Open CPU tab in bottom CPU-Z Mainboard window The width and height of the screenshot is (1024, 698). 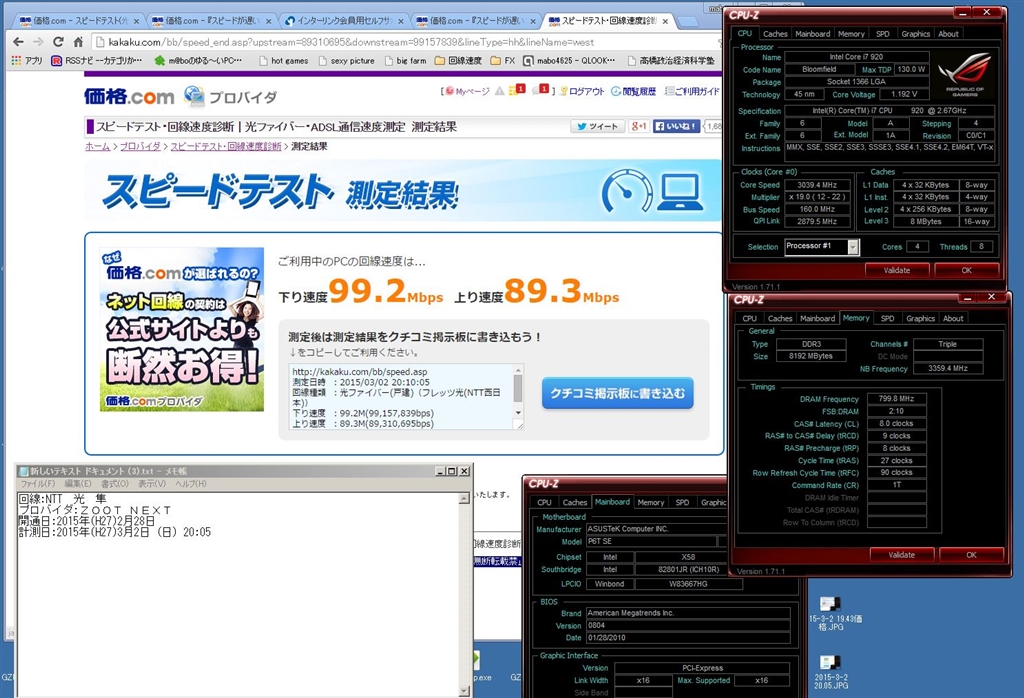[x=544, y=503]
